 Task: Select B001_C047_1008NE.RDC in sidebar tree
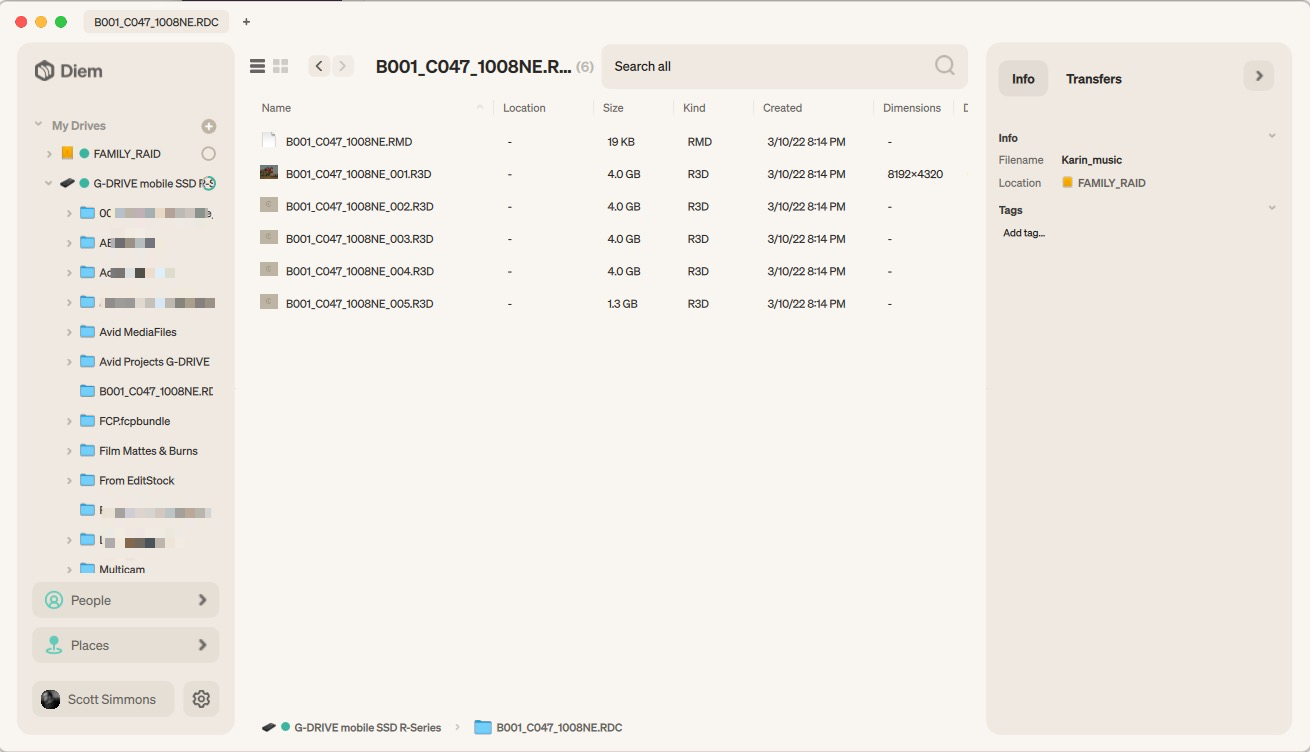click(x=156, y=392)
